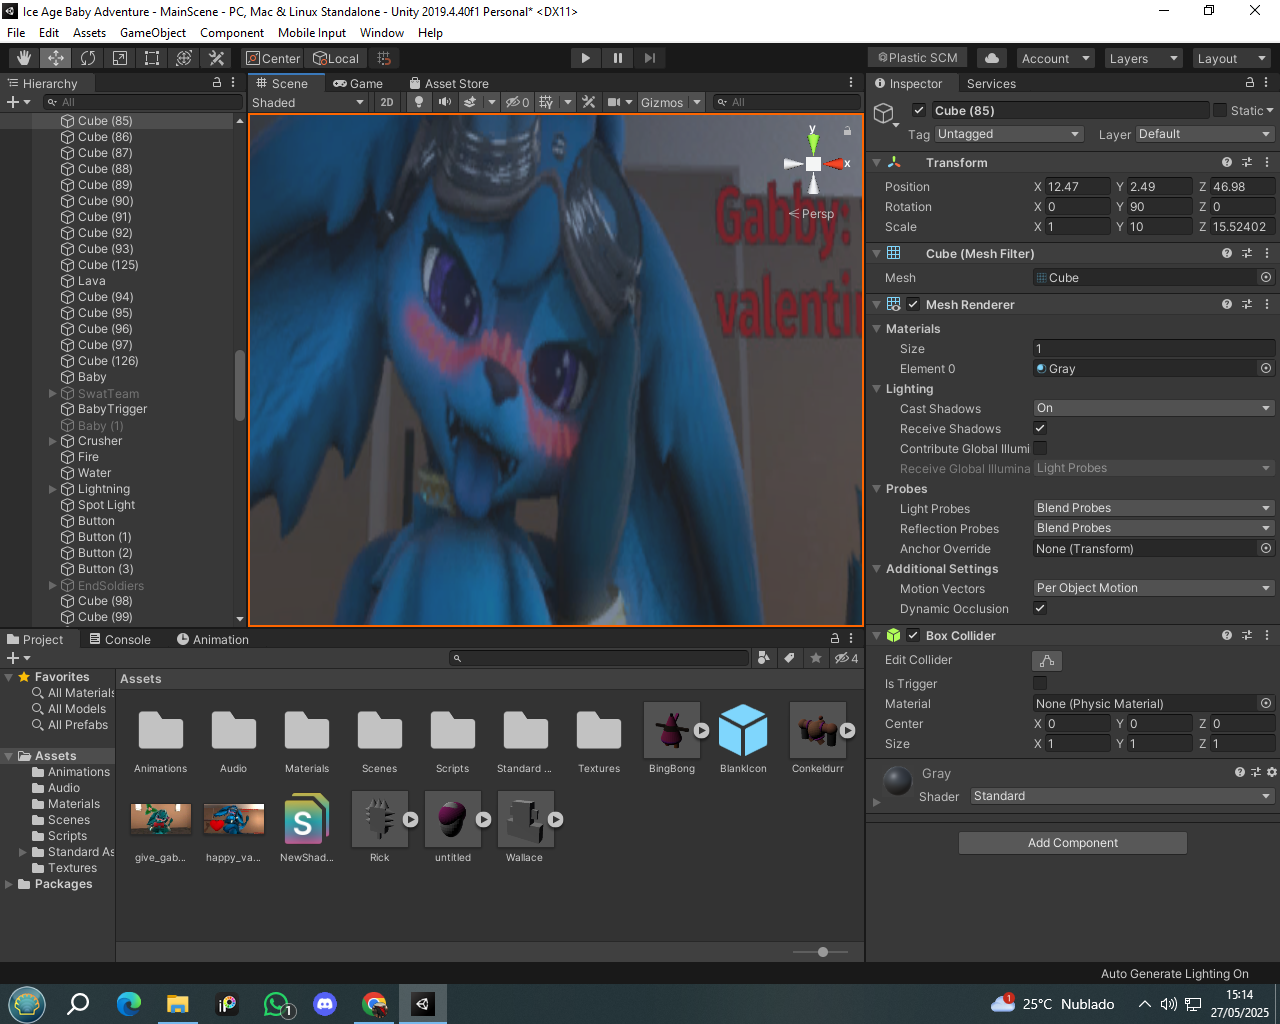This screenshot has width=1280, height=1024.
Task: Toggle grid snapping icon in toolbar
Action: coord(384,58)
